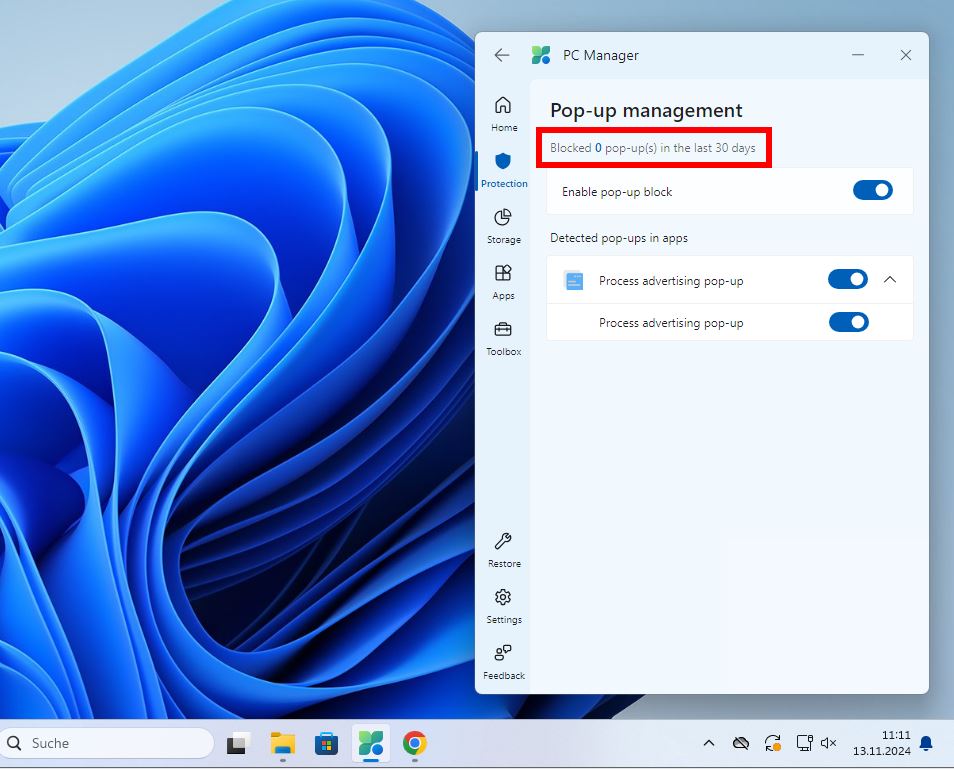Image resolution: width=954 pixels, height=769 pixels.
Task: Select the Protection shield icon
Action: (x=503, y=168)
